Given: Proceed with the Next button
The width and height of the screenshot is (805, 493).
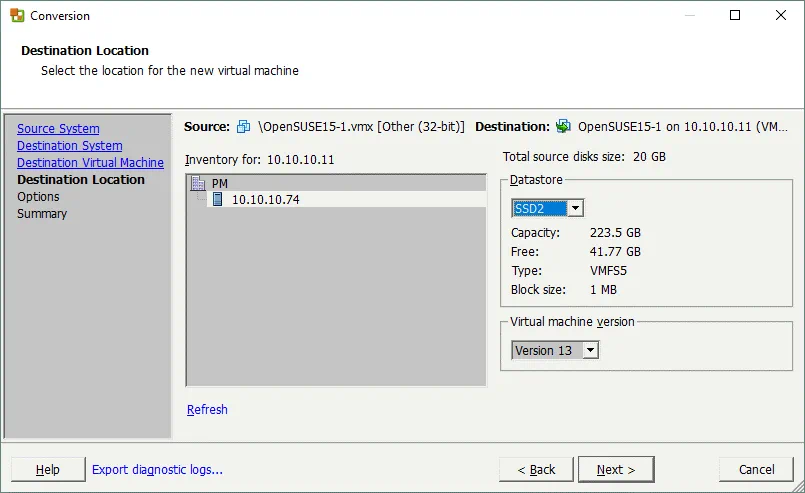Looking at the screenshot, I should pyautogui.click(x=616, y=469).
